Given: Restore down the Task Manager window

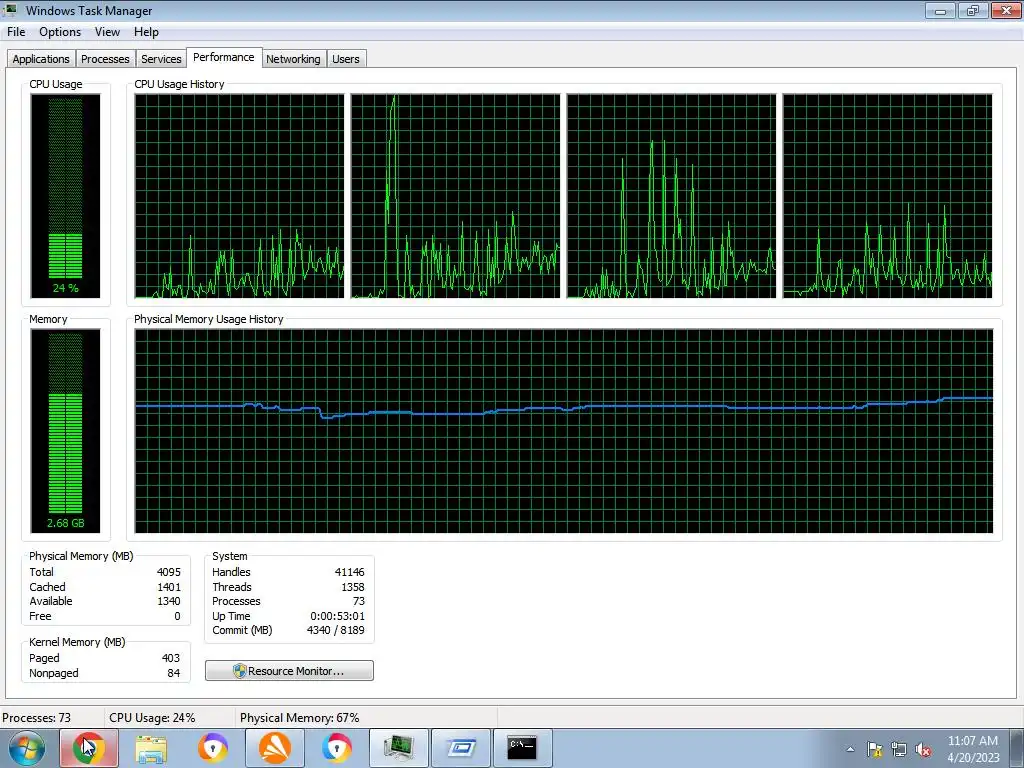Looking at the screenshot, I should 973,10.
